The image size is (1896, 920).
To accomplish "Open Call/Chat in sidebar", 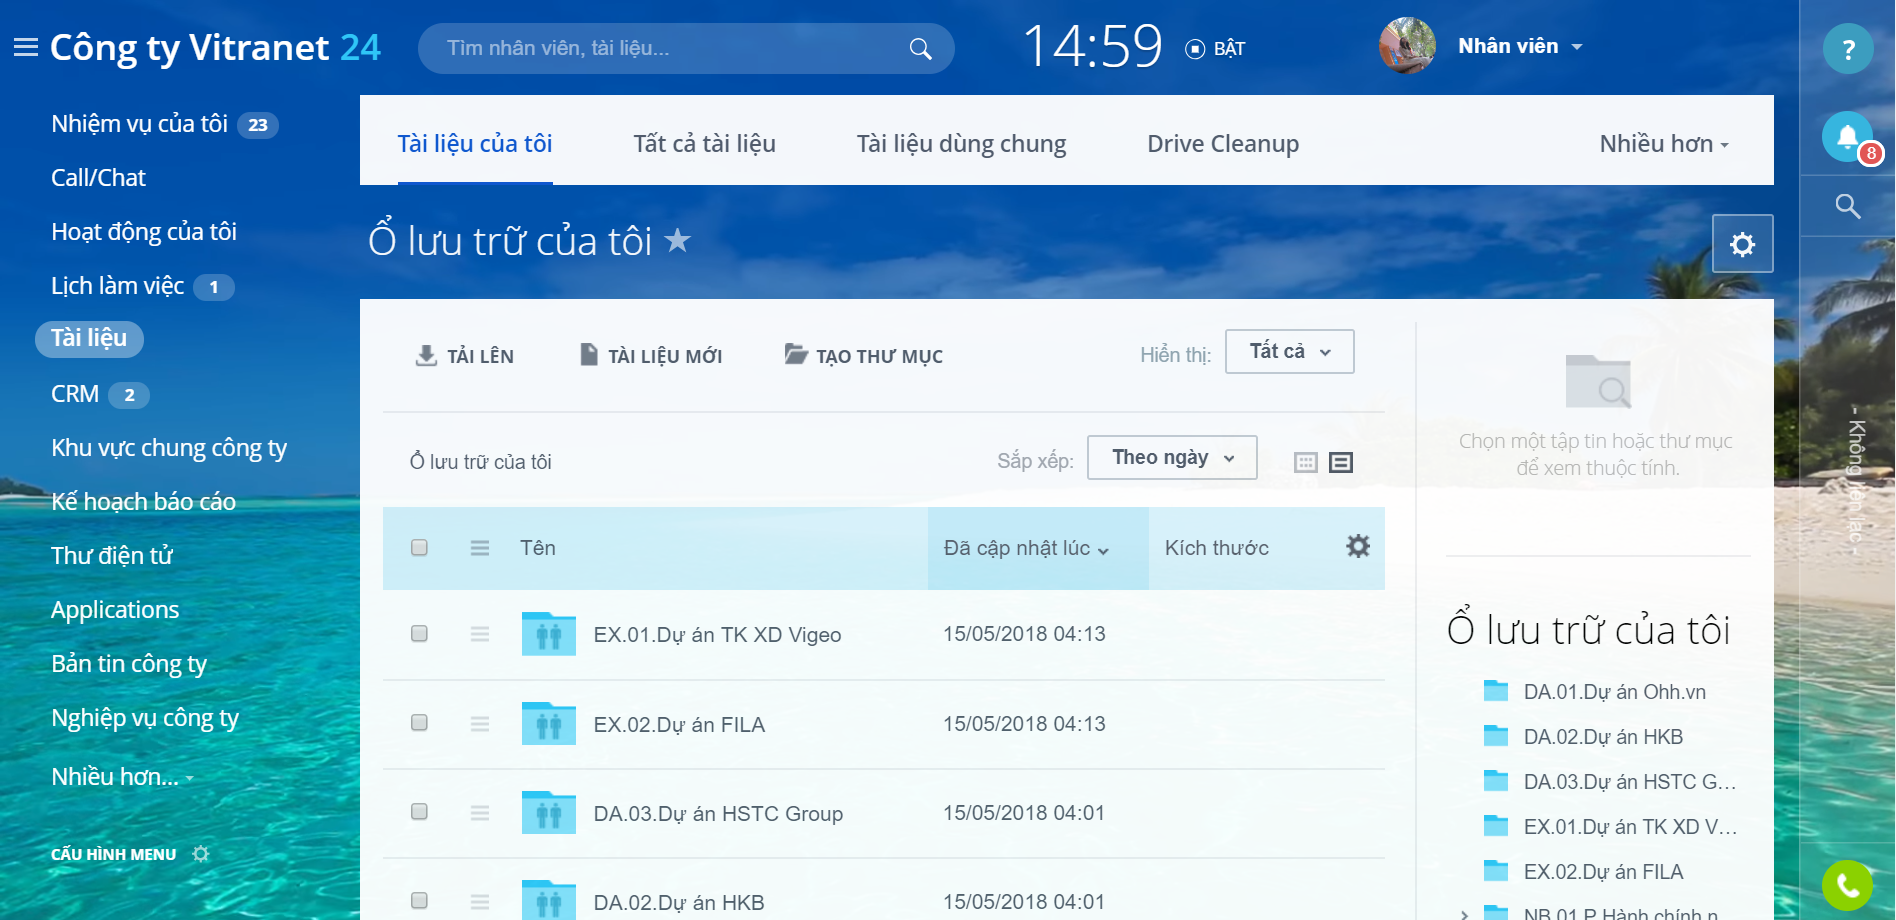I will [98, 178].
